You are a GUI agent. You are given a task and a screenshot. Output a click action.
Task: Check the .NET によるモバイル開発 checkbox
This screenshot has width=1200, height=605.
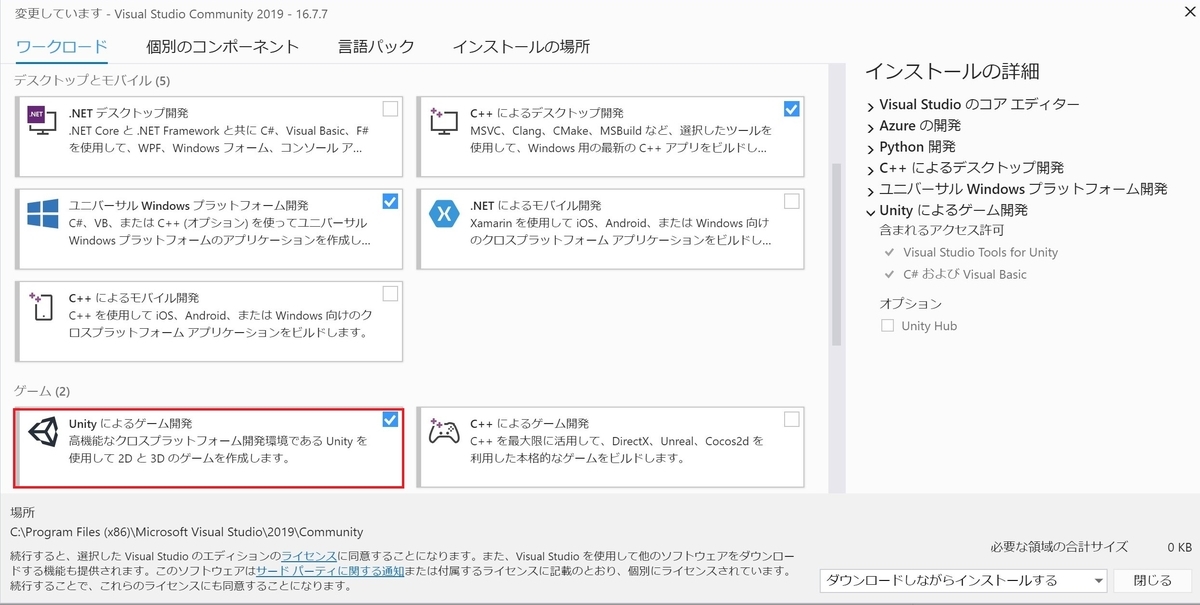click(x=792, y=201)
